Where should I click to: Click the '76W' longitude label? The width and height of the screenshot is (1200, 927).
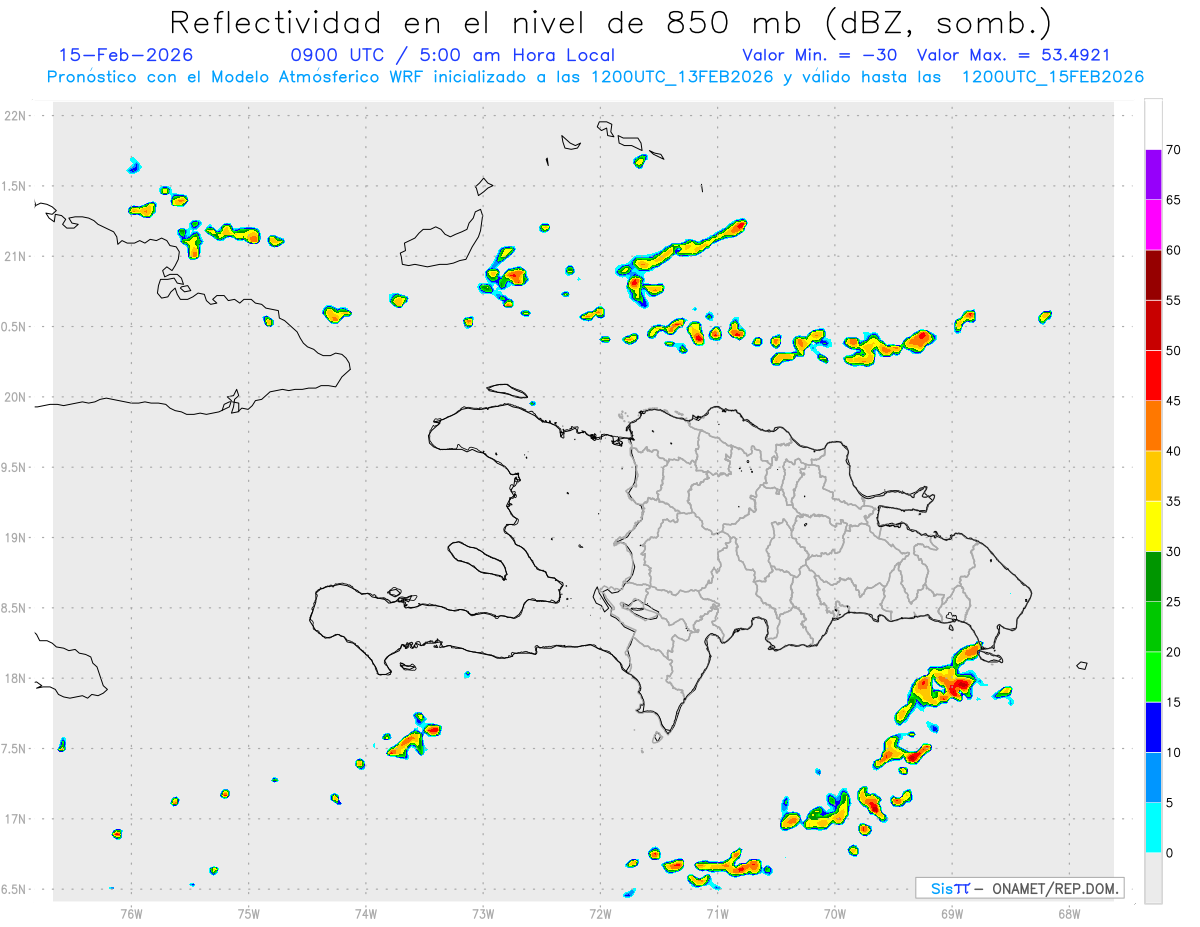click(131, 913)
